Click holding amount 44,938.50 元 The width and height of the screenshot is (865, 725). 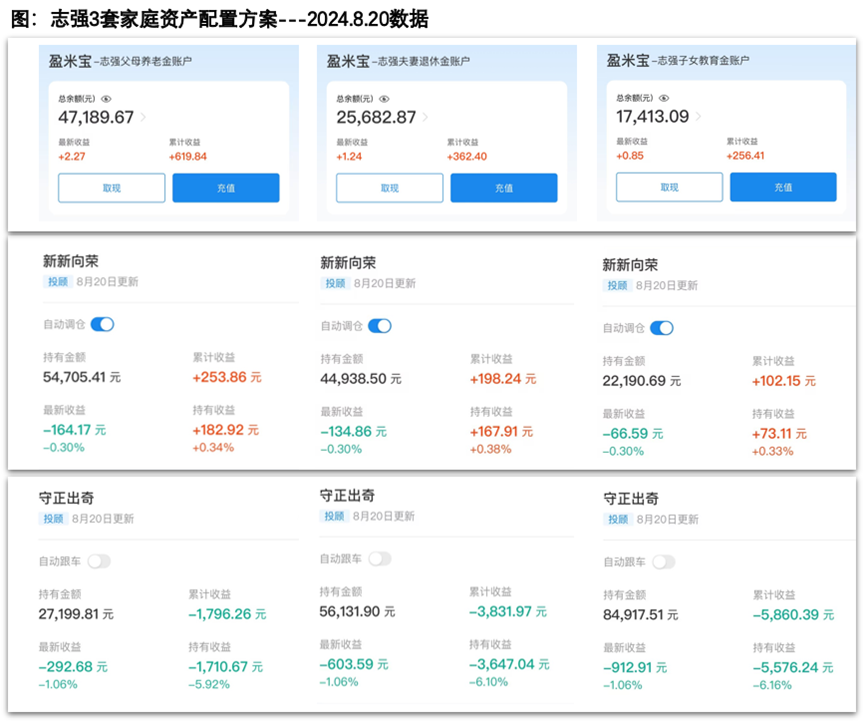[361, 379]
